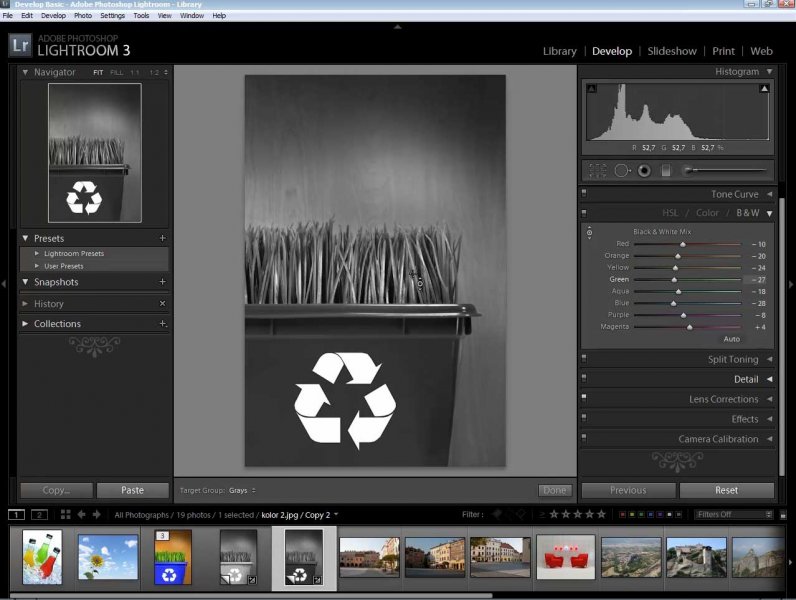Add a new preset with the plus icon

[163, 239]
